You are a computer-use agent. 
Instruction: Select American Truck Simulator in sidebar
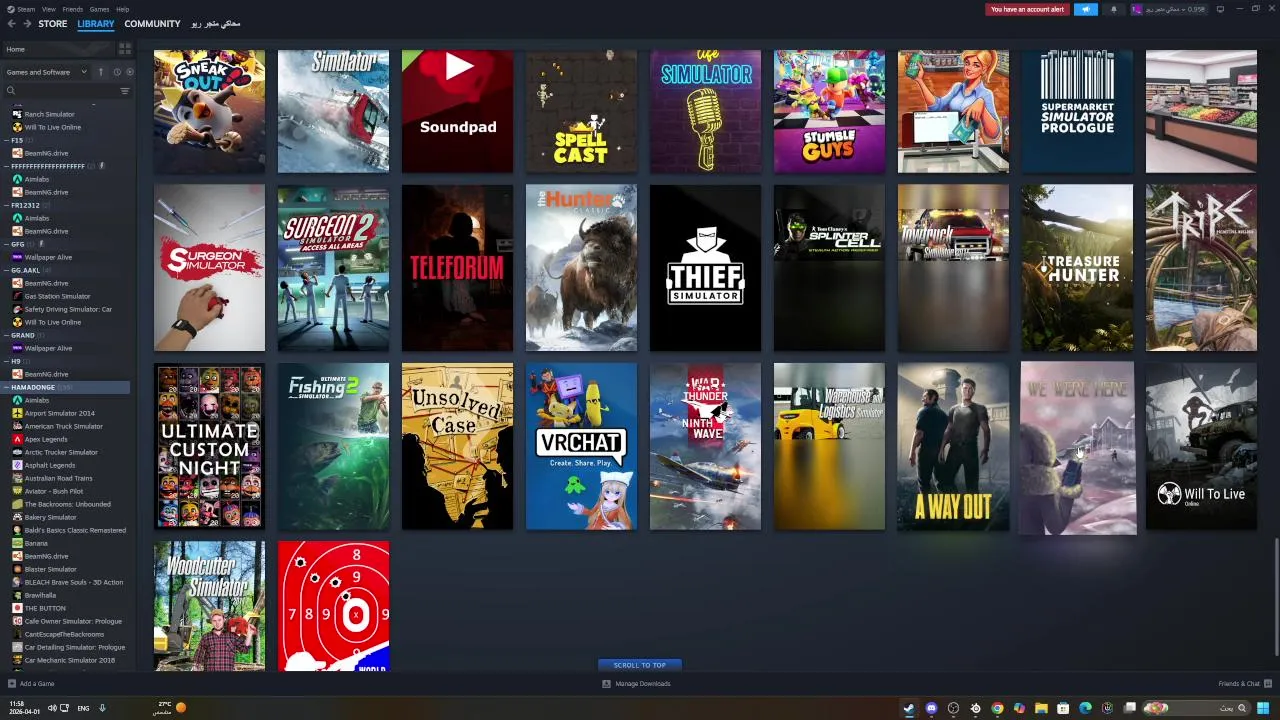63,426
